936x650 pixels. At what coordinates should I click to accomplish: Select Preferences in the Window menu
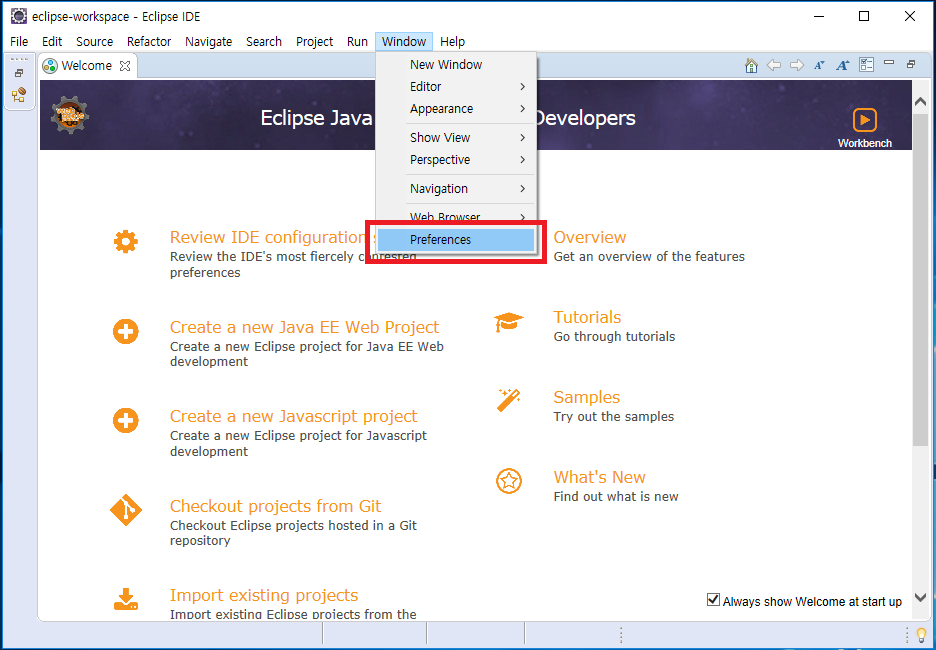(456, 239)
